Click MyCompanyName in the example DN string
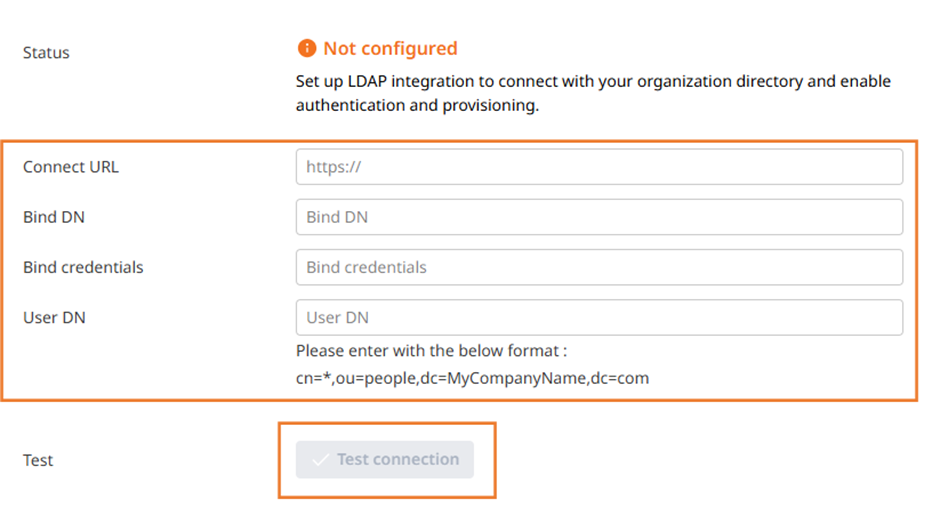 (517, 378)
